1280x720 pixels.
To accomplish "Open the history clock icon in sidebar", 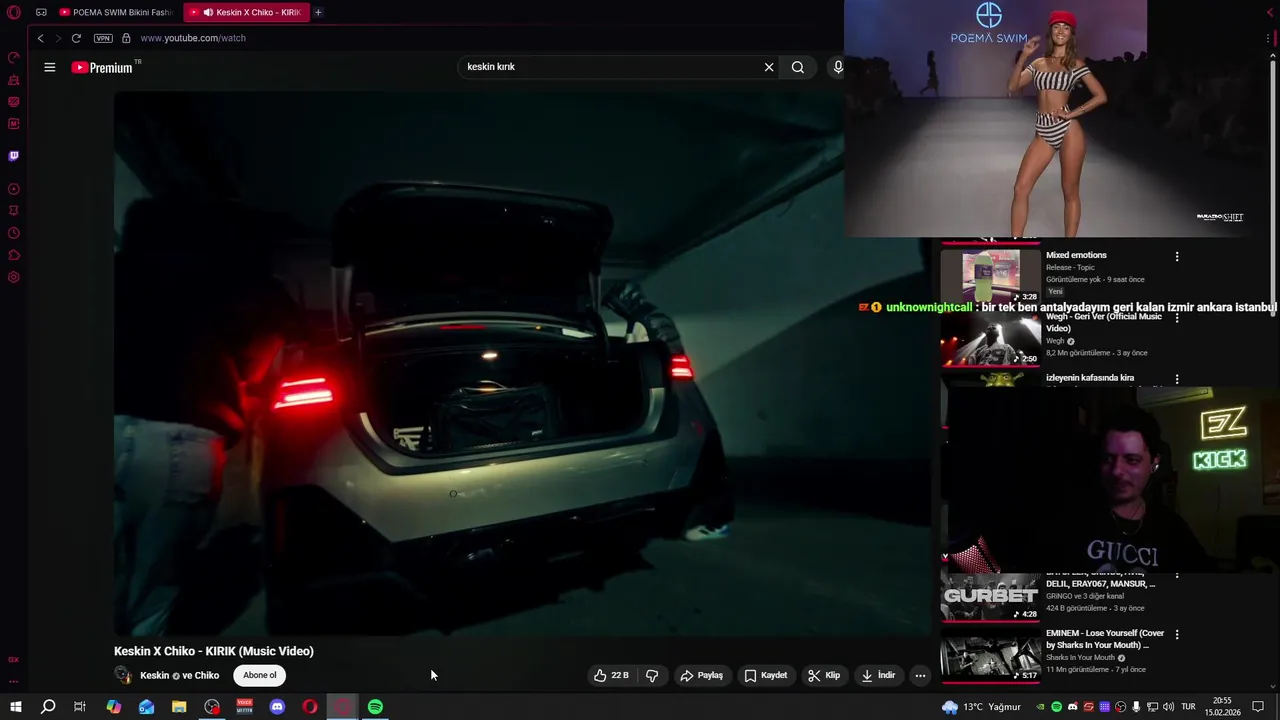I will tap(14, 233).
